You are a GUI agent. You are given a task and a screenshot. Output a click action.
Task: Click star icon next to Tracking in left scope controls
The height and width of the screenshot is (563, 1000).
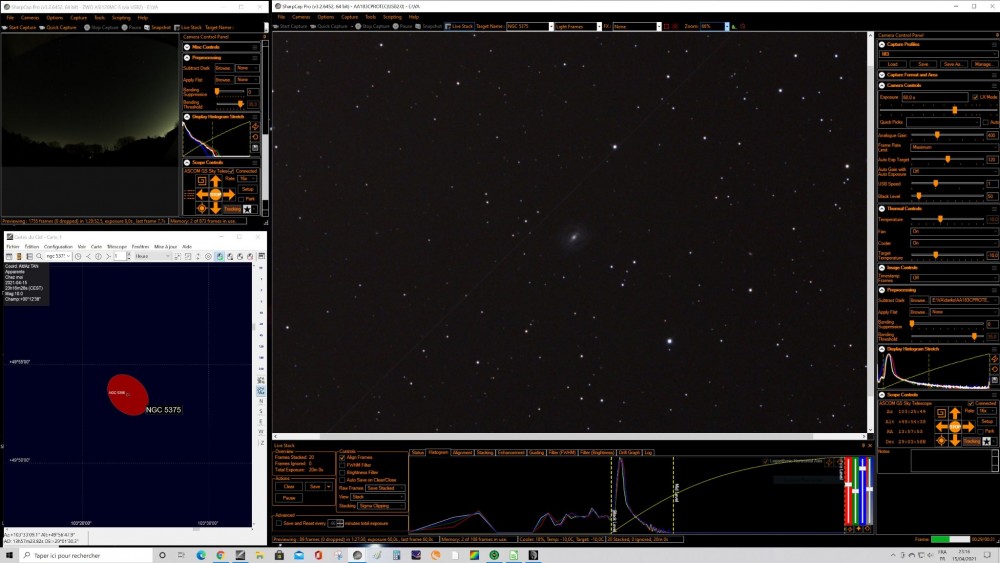[247, 208]
